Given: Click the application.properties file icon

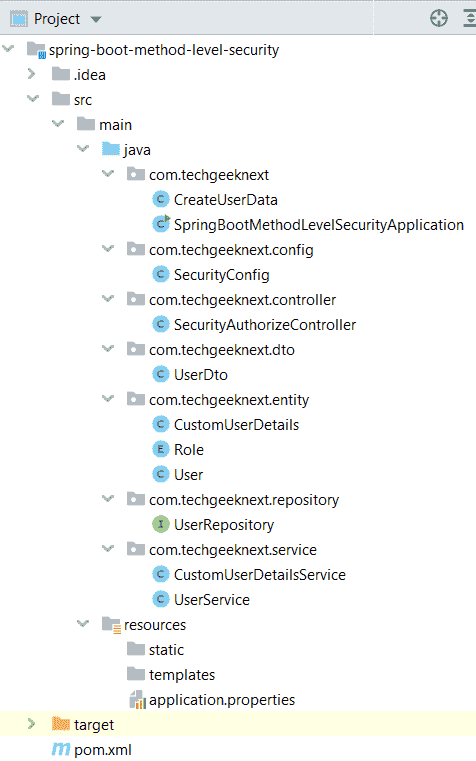Looking at the screenshot, I should 137,699.
